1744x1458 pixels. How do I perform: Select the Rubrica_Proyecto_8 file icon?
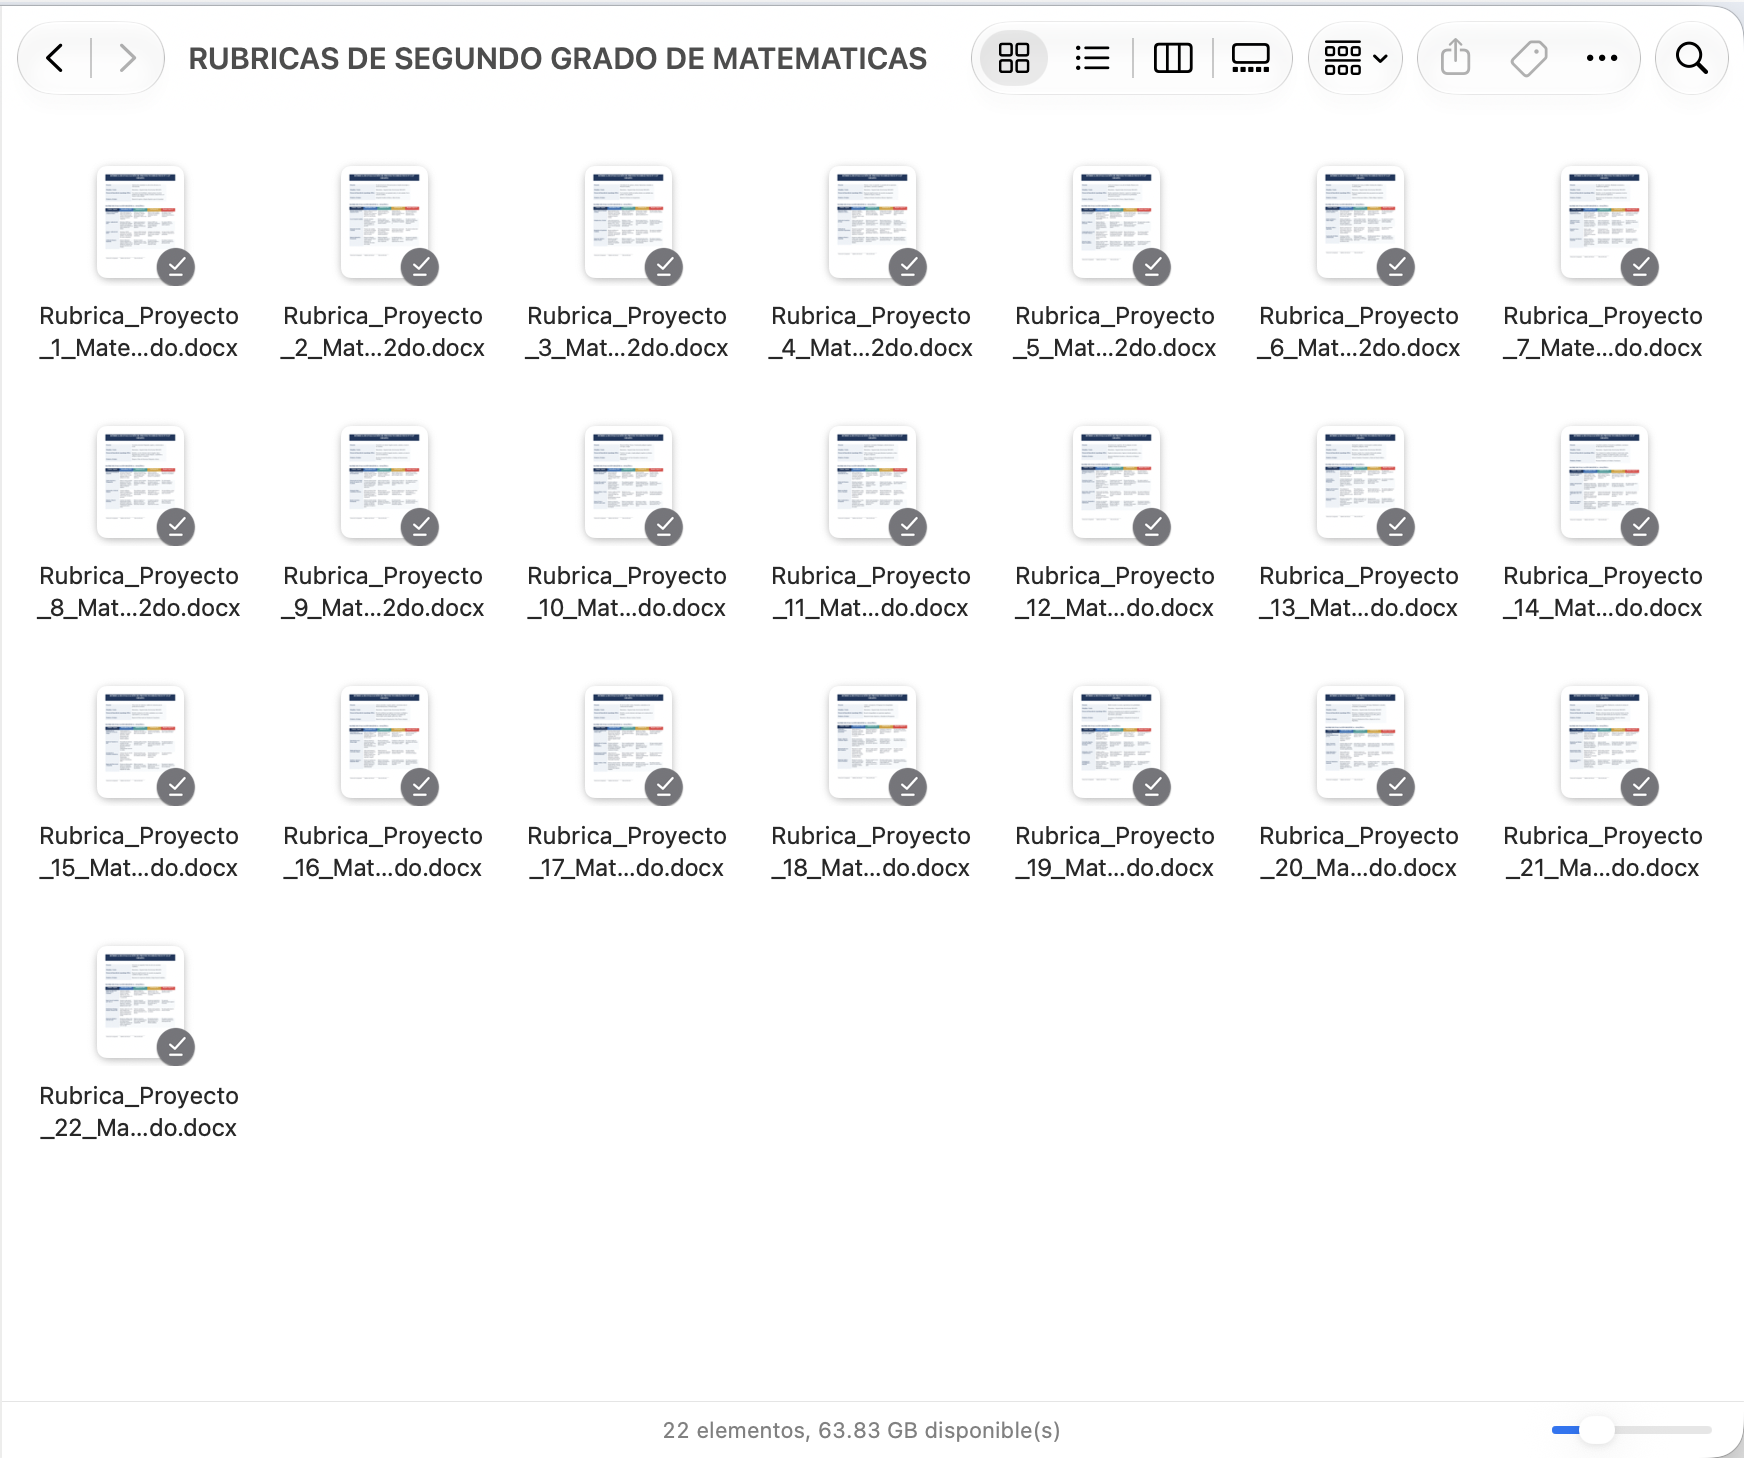pos(140,482)
